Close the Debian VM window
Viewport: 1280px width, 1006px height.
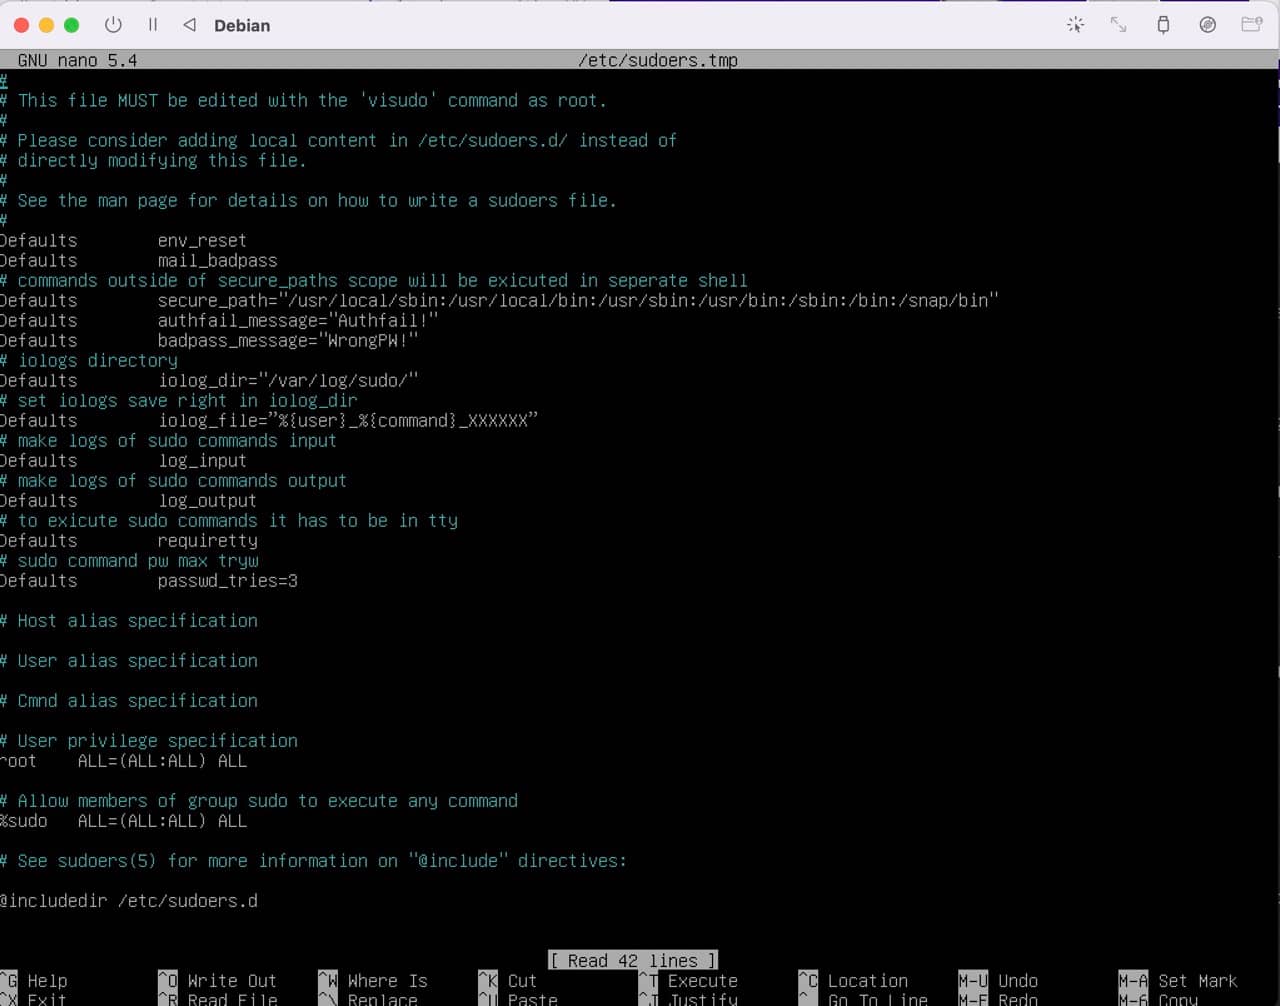point(21,25)
